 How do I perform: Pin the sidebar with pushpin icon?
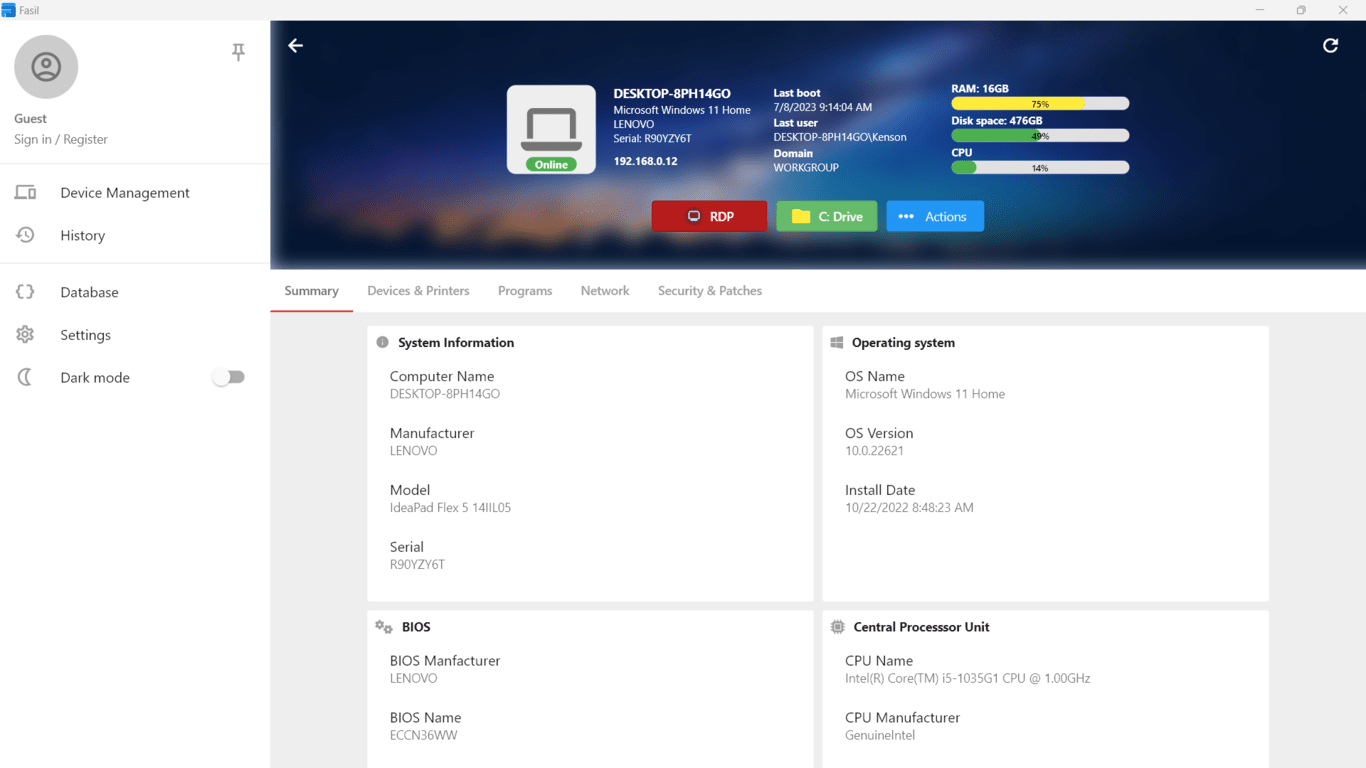(238, 52)
